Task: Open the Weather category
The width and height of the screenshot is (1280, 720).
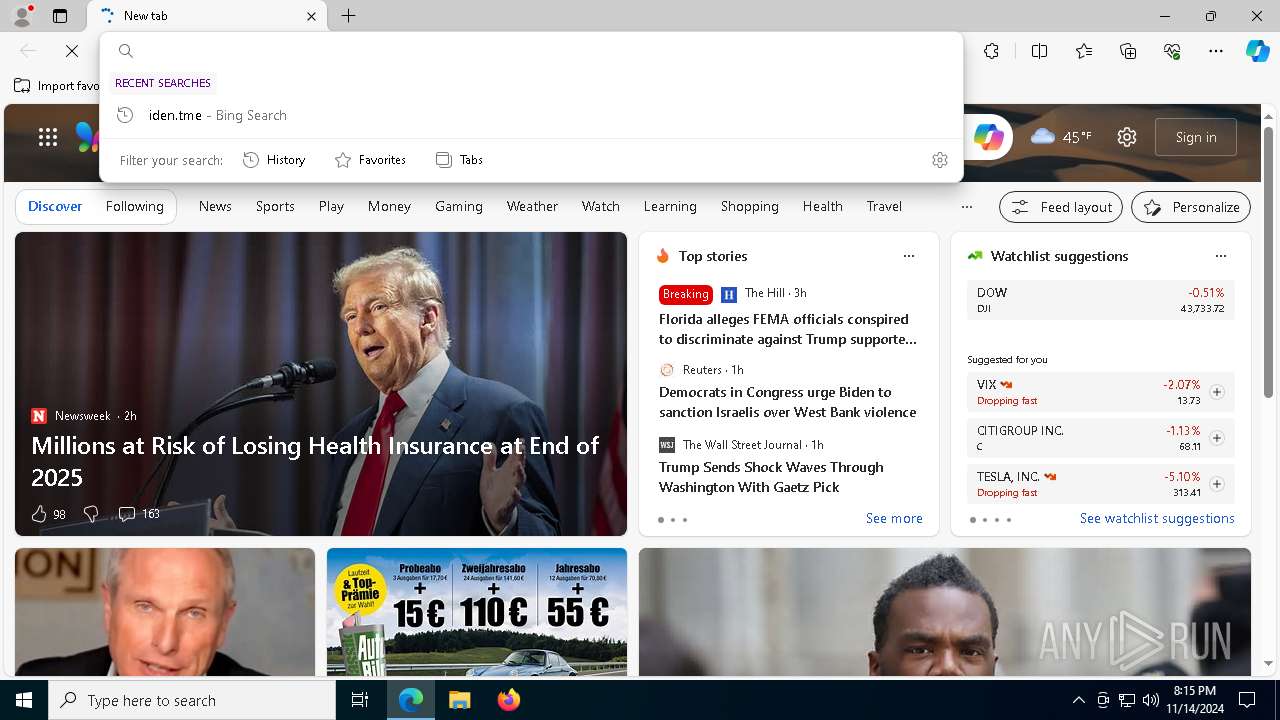Action: [532, 206]
